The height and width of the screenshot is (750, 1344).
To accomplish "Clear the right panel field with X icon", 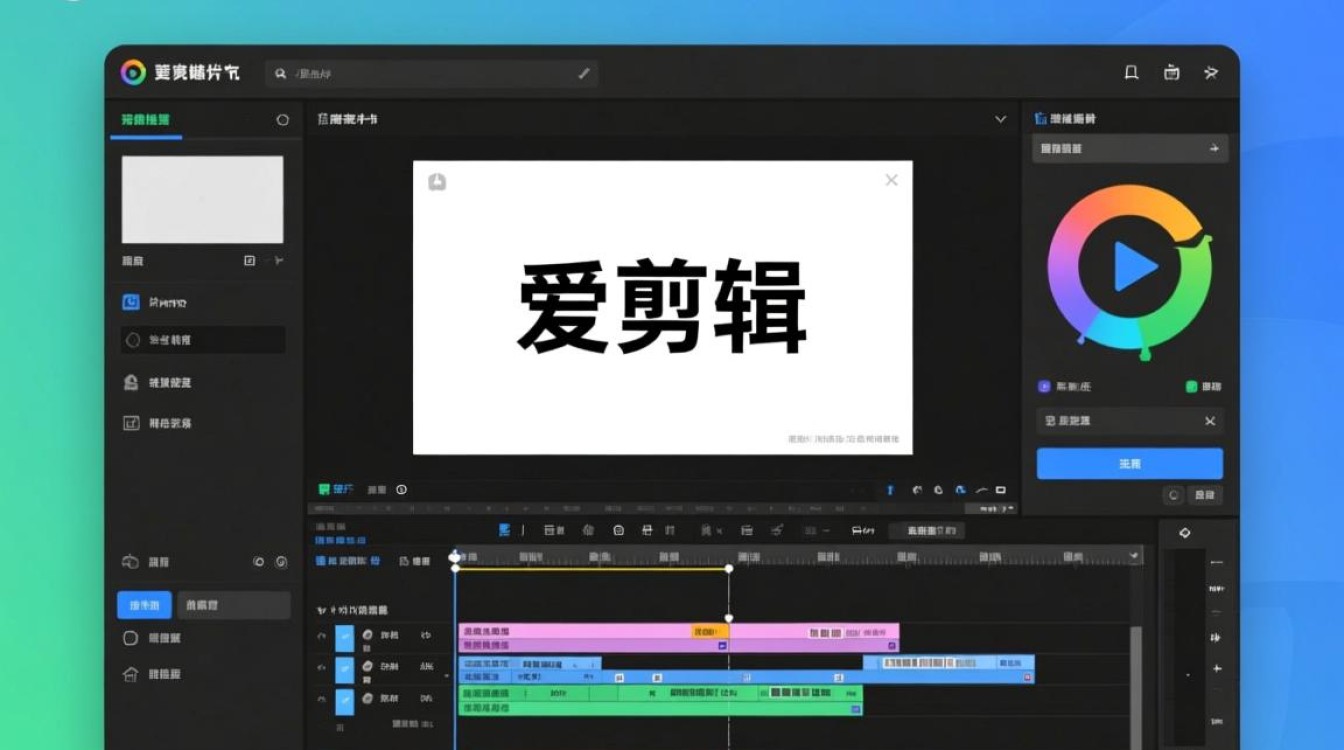I will point(1210,421).
